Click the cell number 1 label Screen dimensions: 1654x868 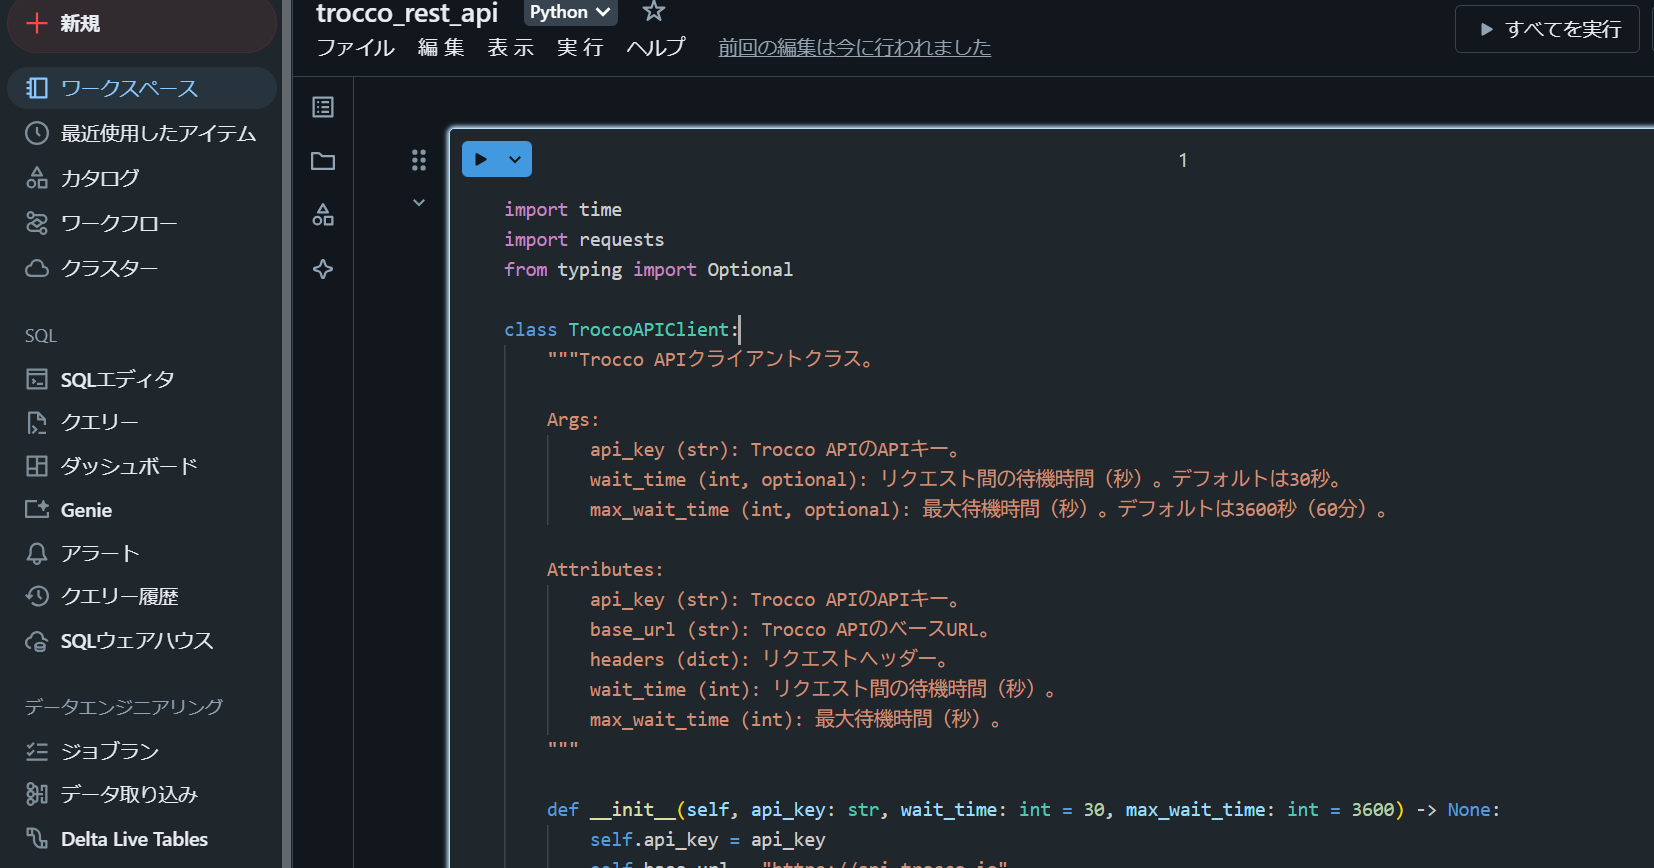pyautogui.click(x=1183, y=160)
